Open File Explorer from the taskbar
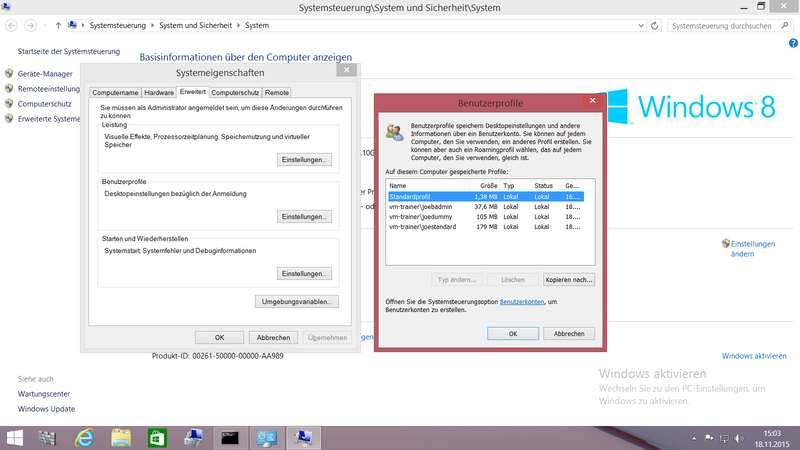The height and width of the screenshot is (450, 800). (x=121, y=438)
